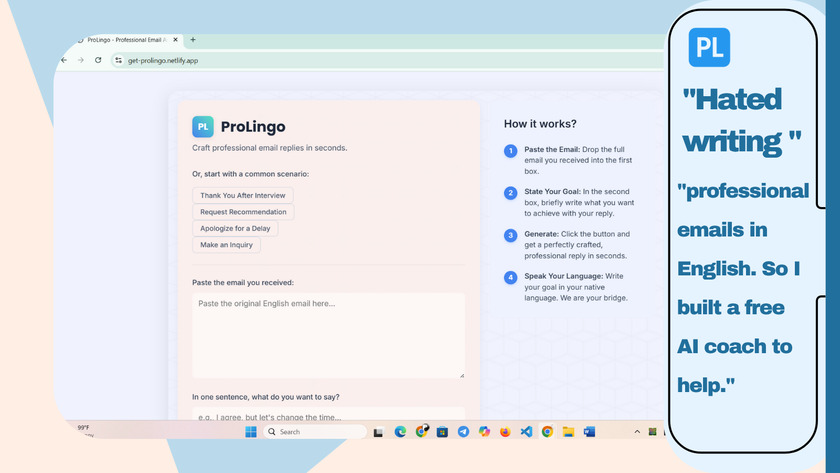Close the ProLingo browser tab
Image resolution: width=840 pixels, height=473 pixels.
pos(175,40)
